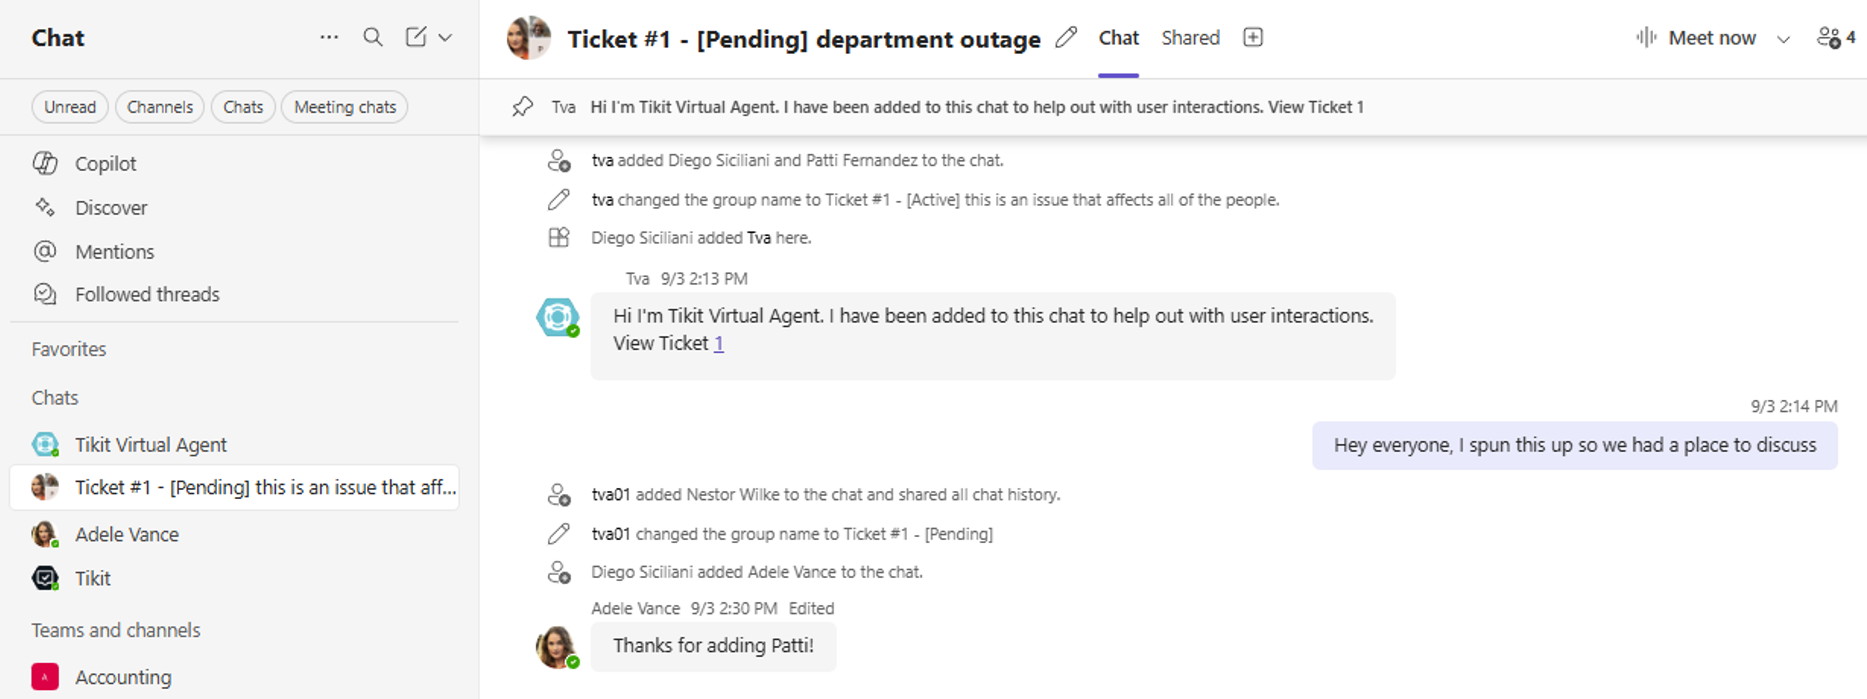This screenshot has width=1867, height=699.
Task: Click the search magnifier icon
Action: pos(373,38)
